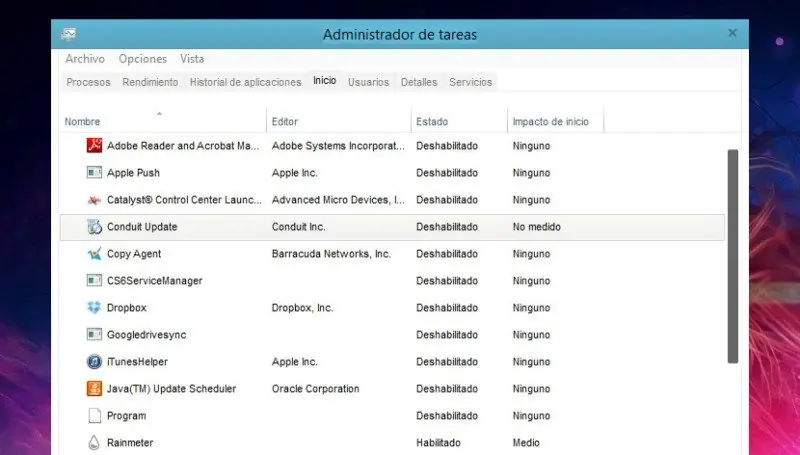Open the Vista menu
800x455 pixels.
tap(192, 59)
